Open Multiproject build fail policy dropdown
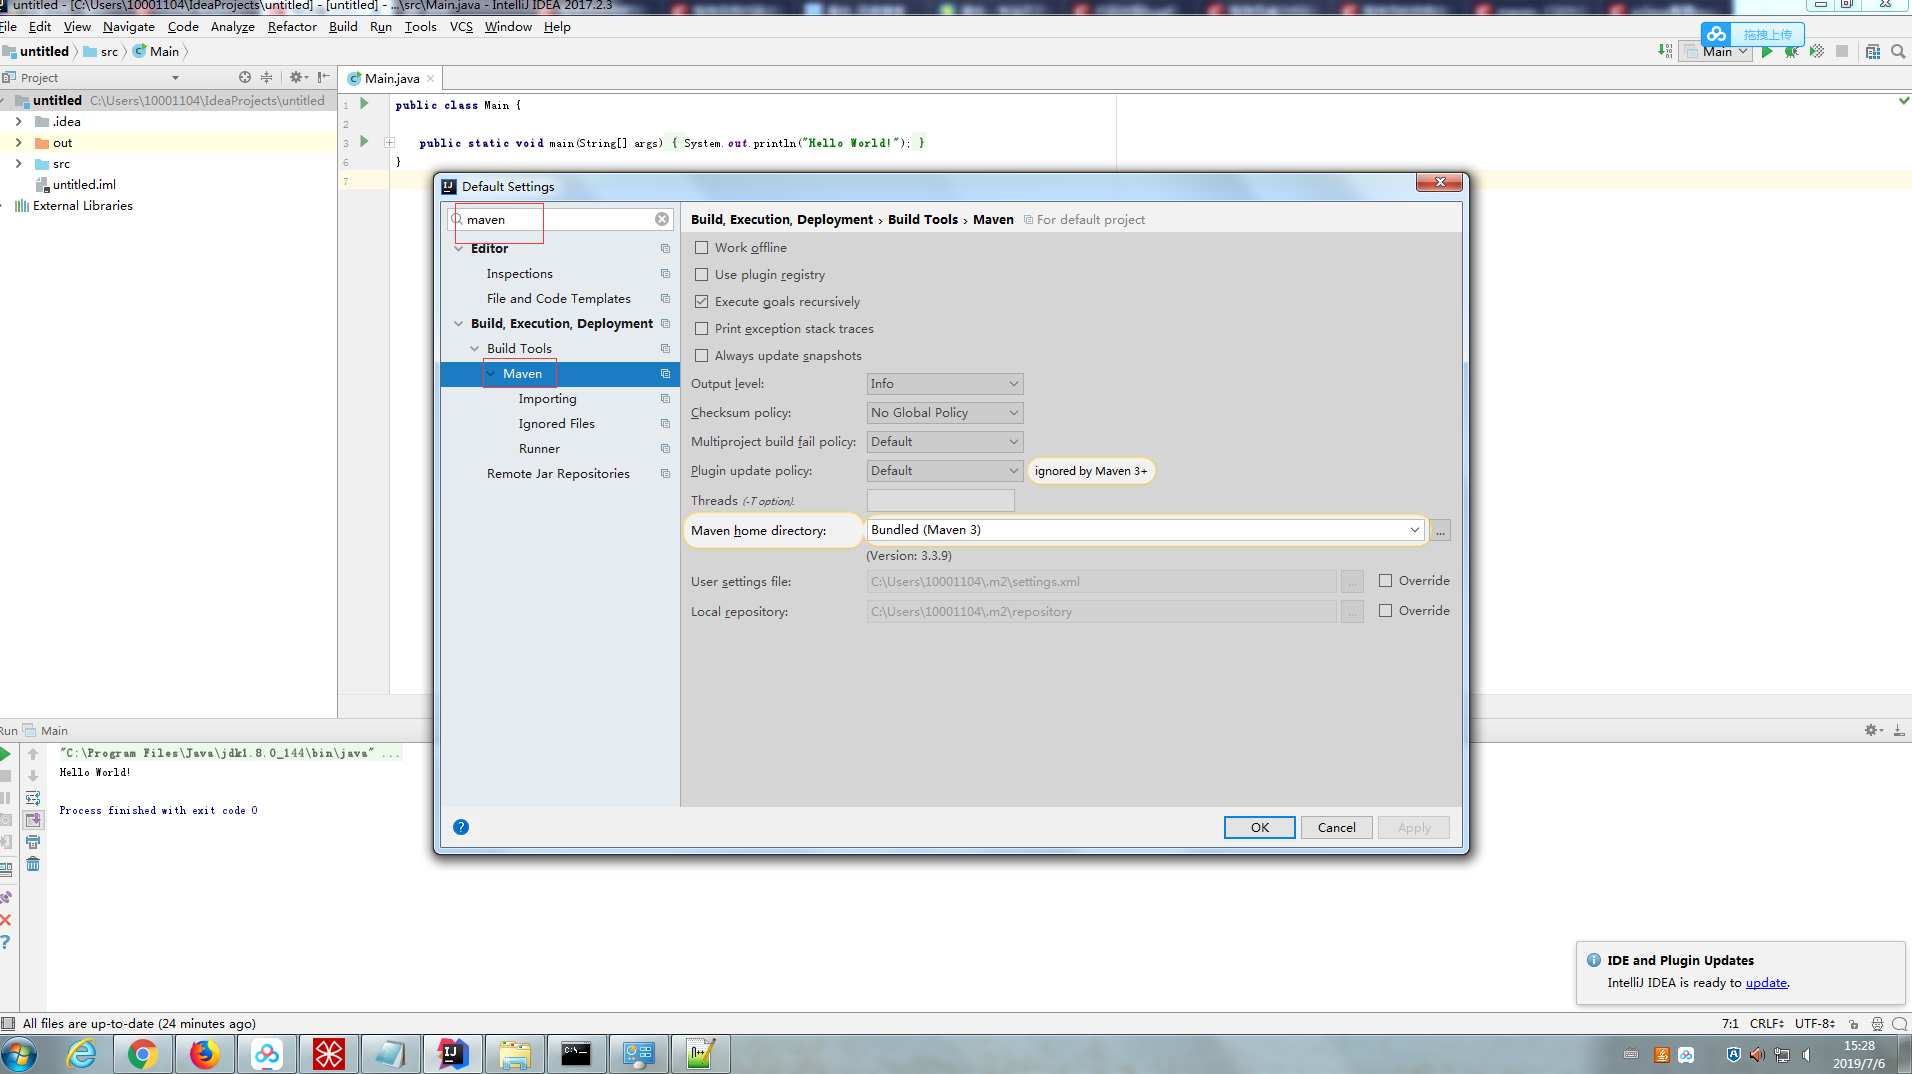This screenshot has height=1074, width=1912. point(945,442)
